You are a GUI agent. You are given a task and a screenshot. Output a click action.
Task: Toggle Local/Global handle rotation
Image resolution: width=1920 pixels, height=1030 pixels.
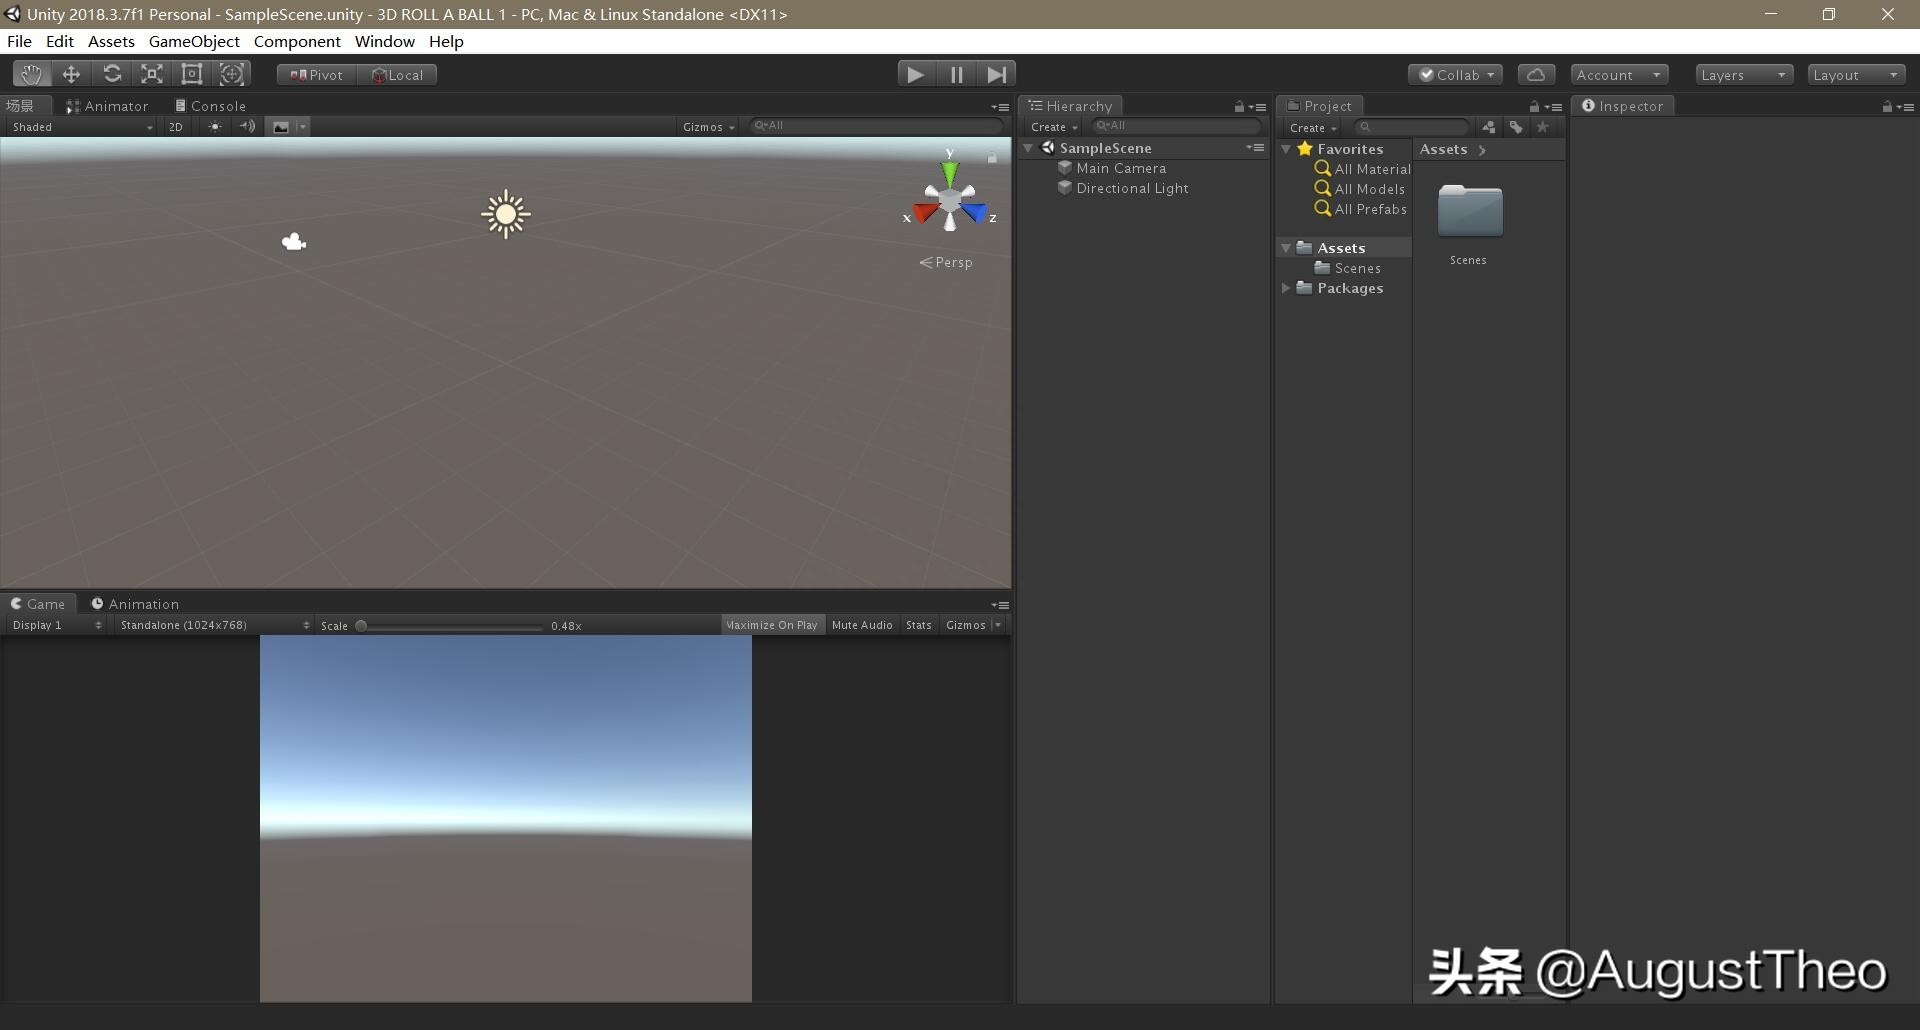click(397, 75)
